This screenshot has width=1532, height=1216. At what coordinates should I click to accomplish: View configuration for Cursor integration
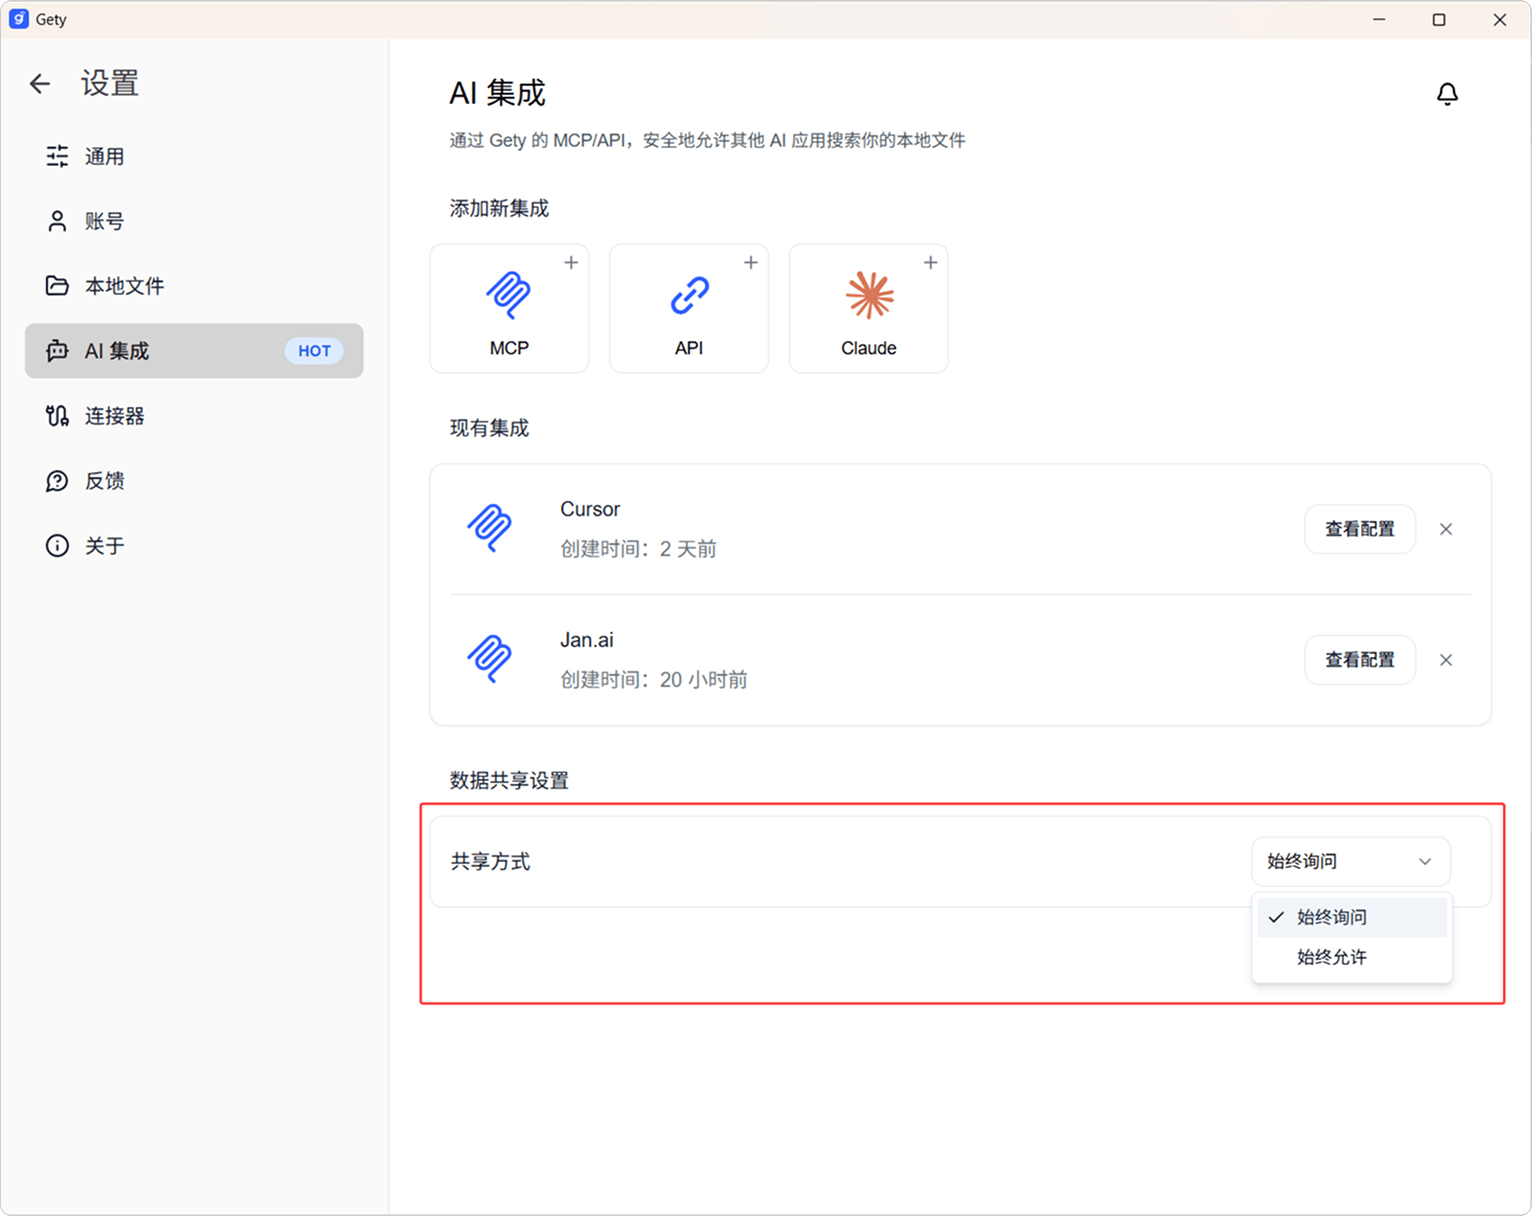pyautogui.click(x=1359, y=529)
